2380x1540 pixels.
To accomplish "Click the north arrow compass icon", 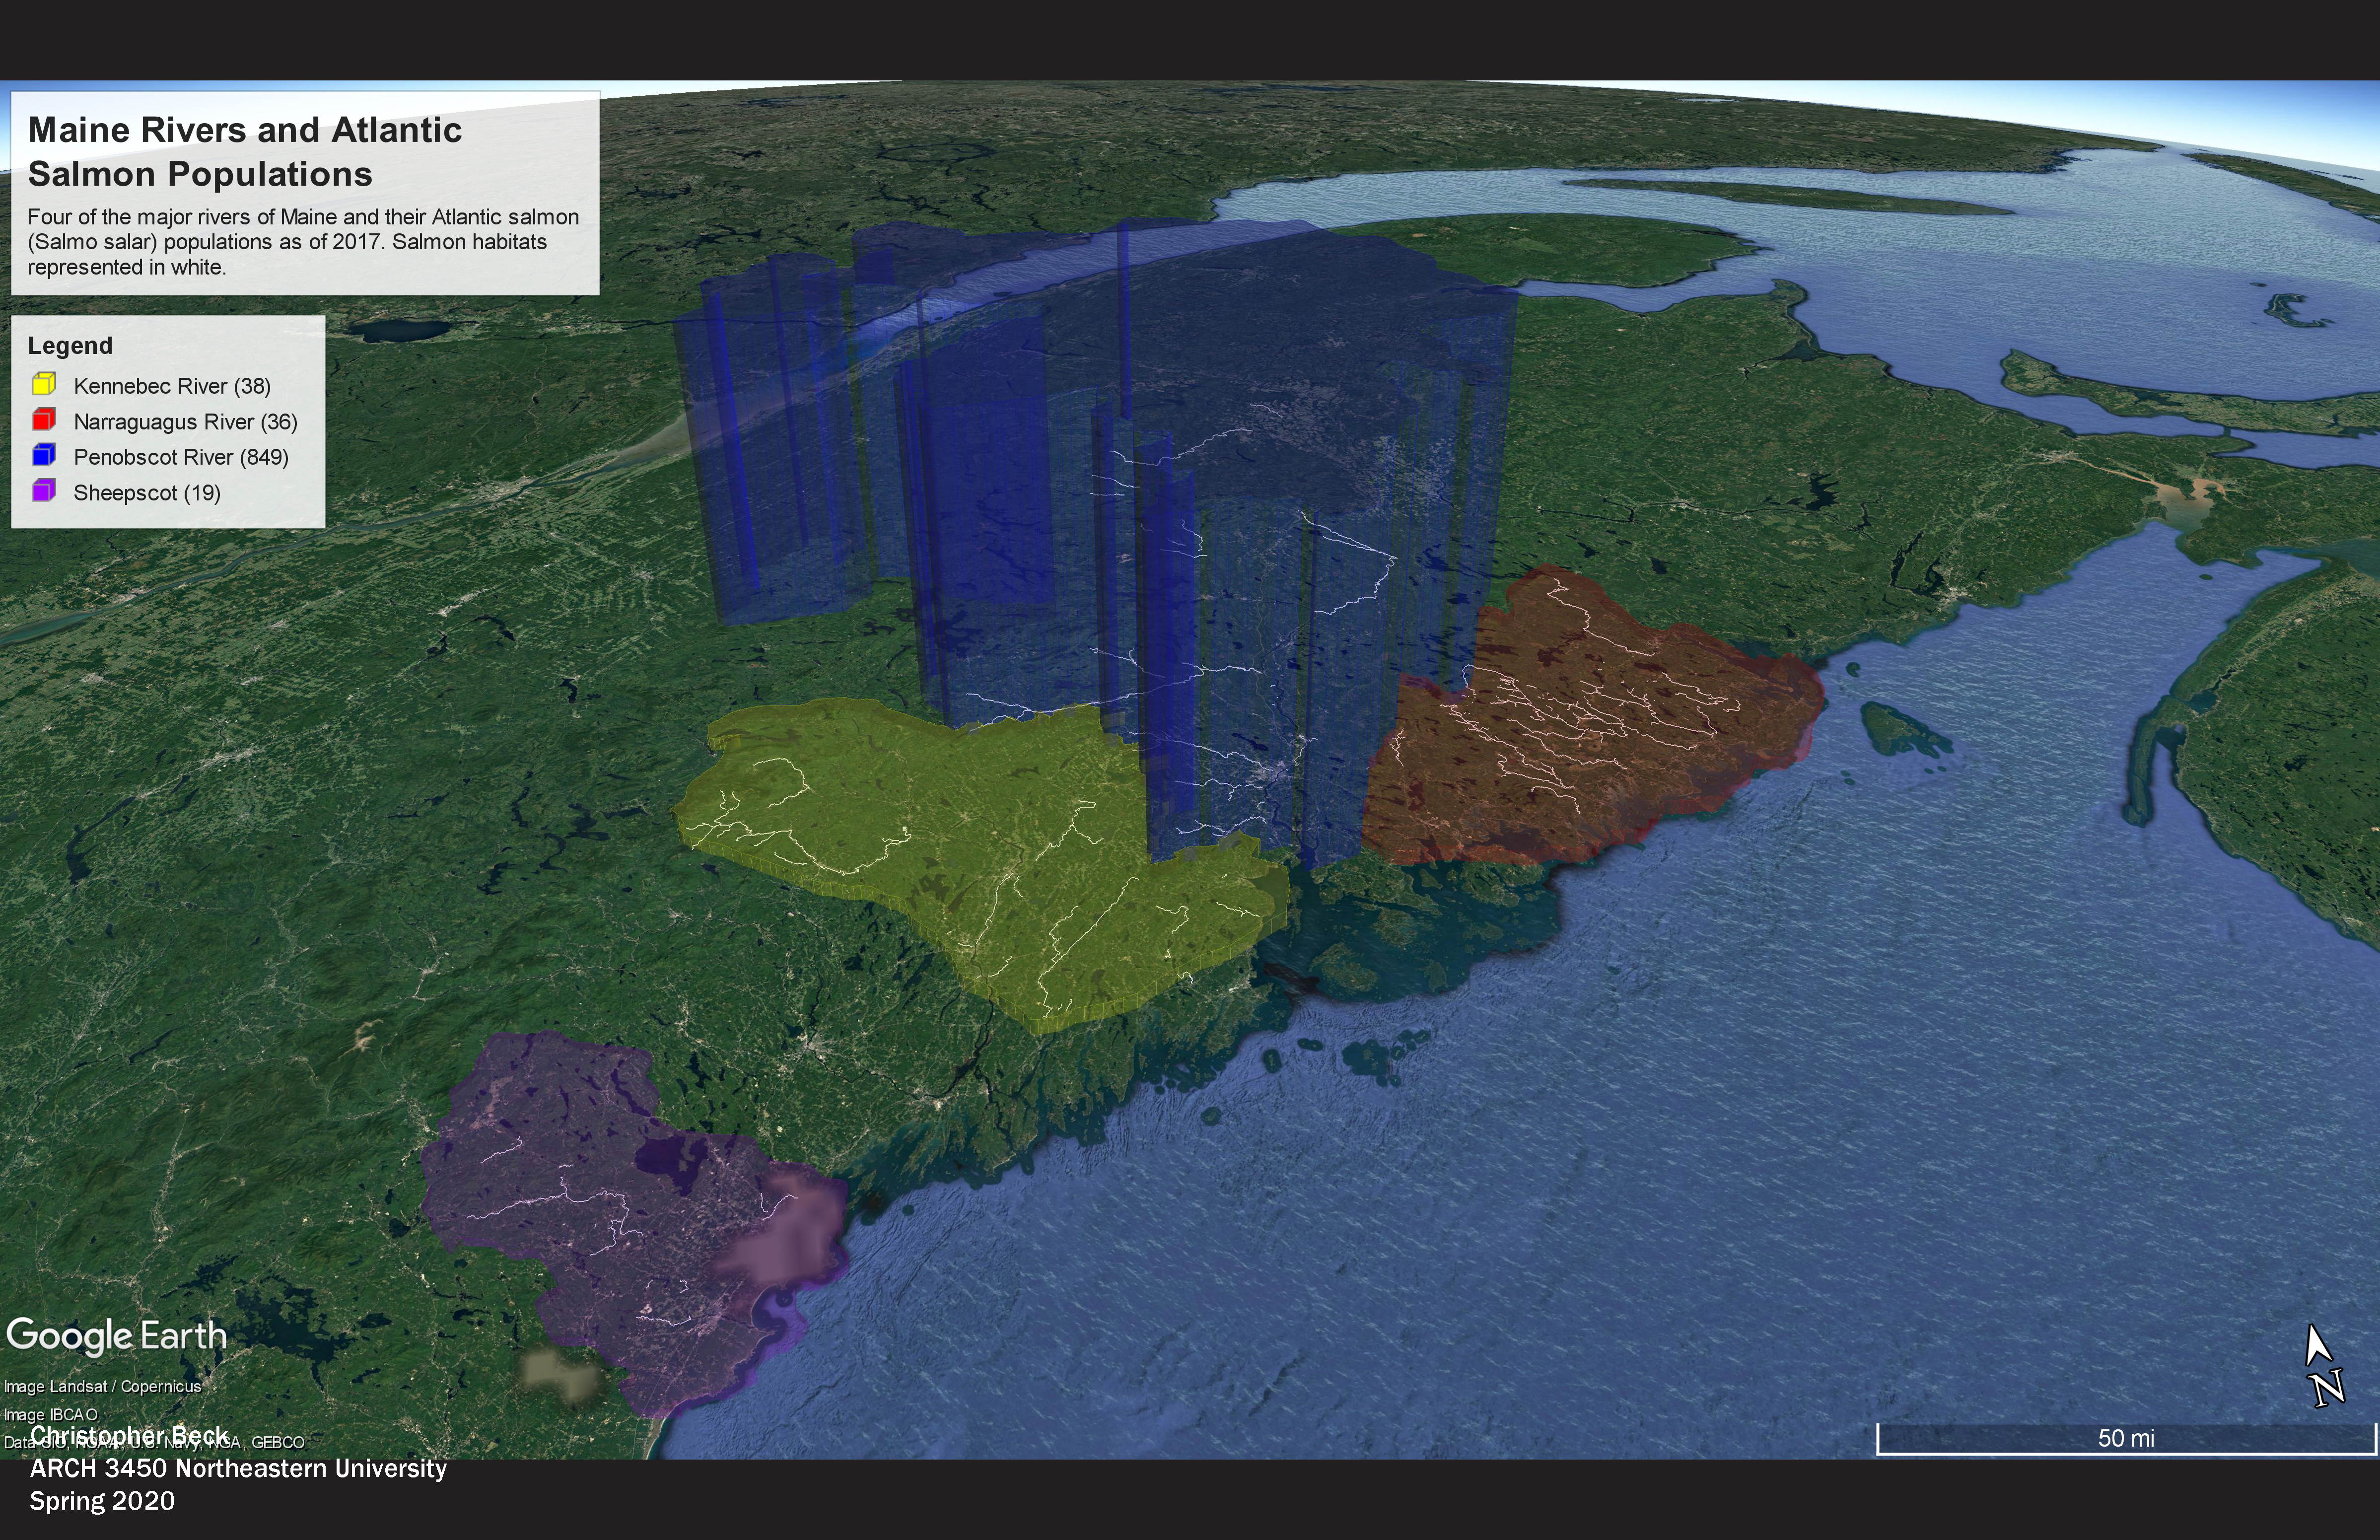I will pyautogui.click(x=2324, y=1366).
